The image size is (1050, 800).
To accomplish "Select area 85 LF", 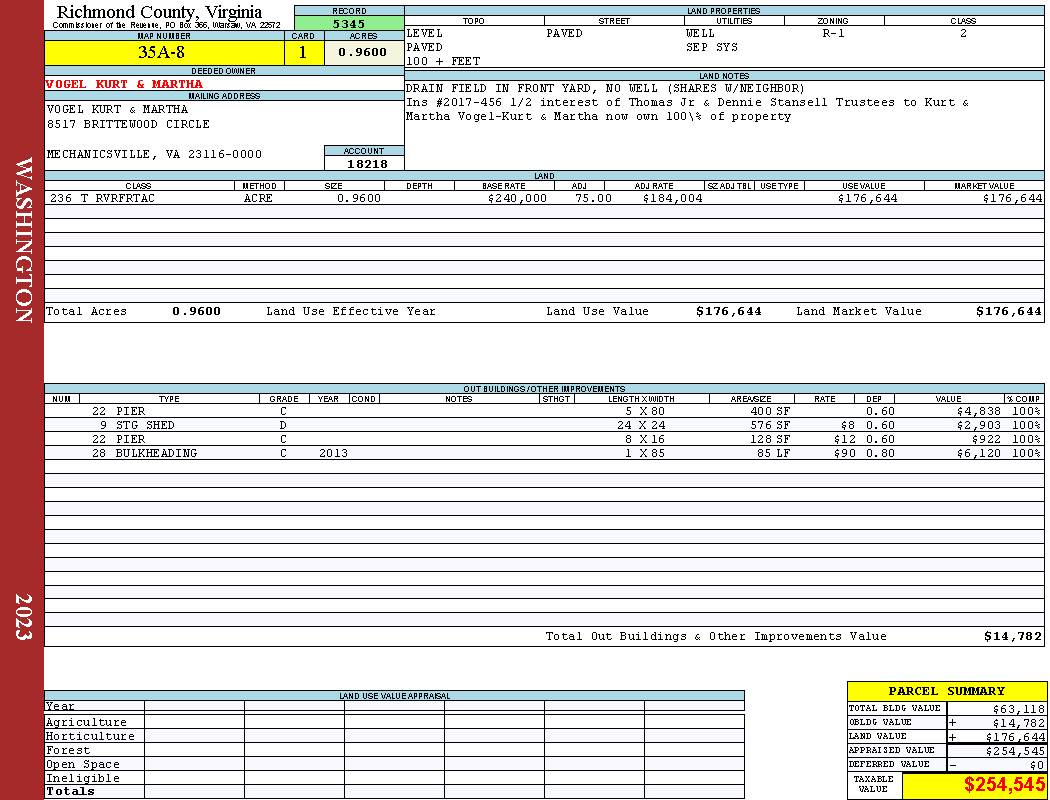I will (x=773, y=453).
